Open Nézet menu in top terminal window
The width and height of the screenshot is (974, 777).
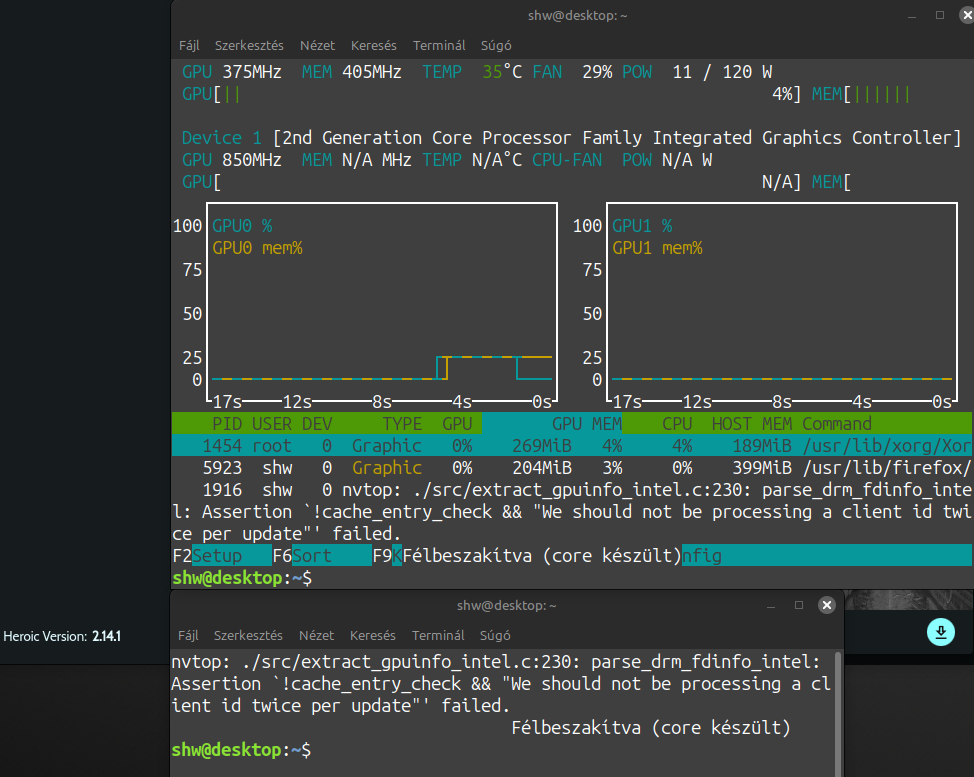(x=317, y=45)
